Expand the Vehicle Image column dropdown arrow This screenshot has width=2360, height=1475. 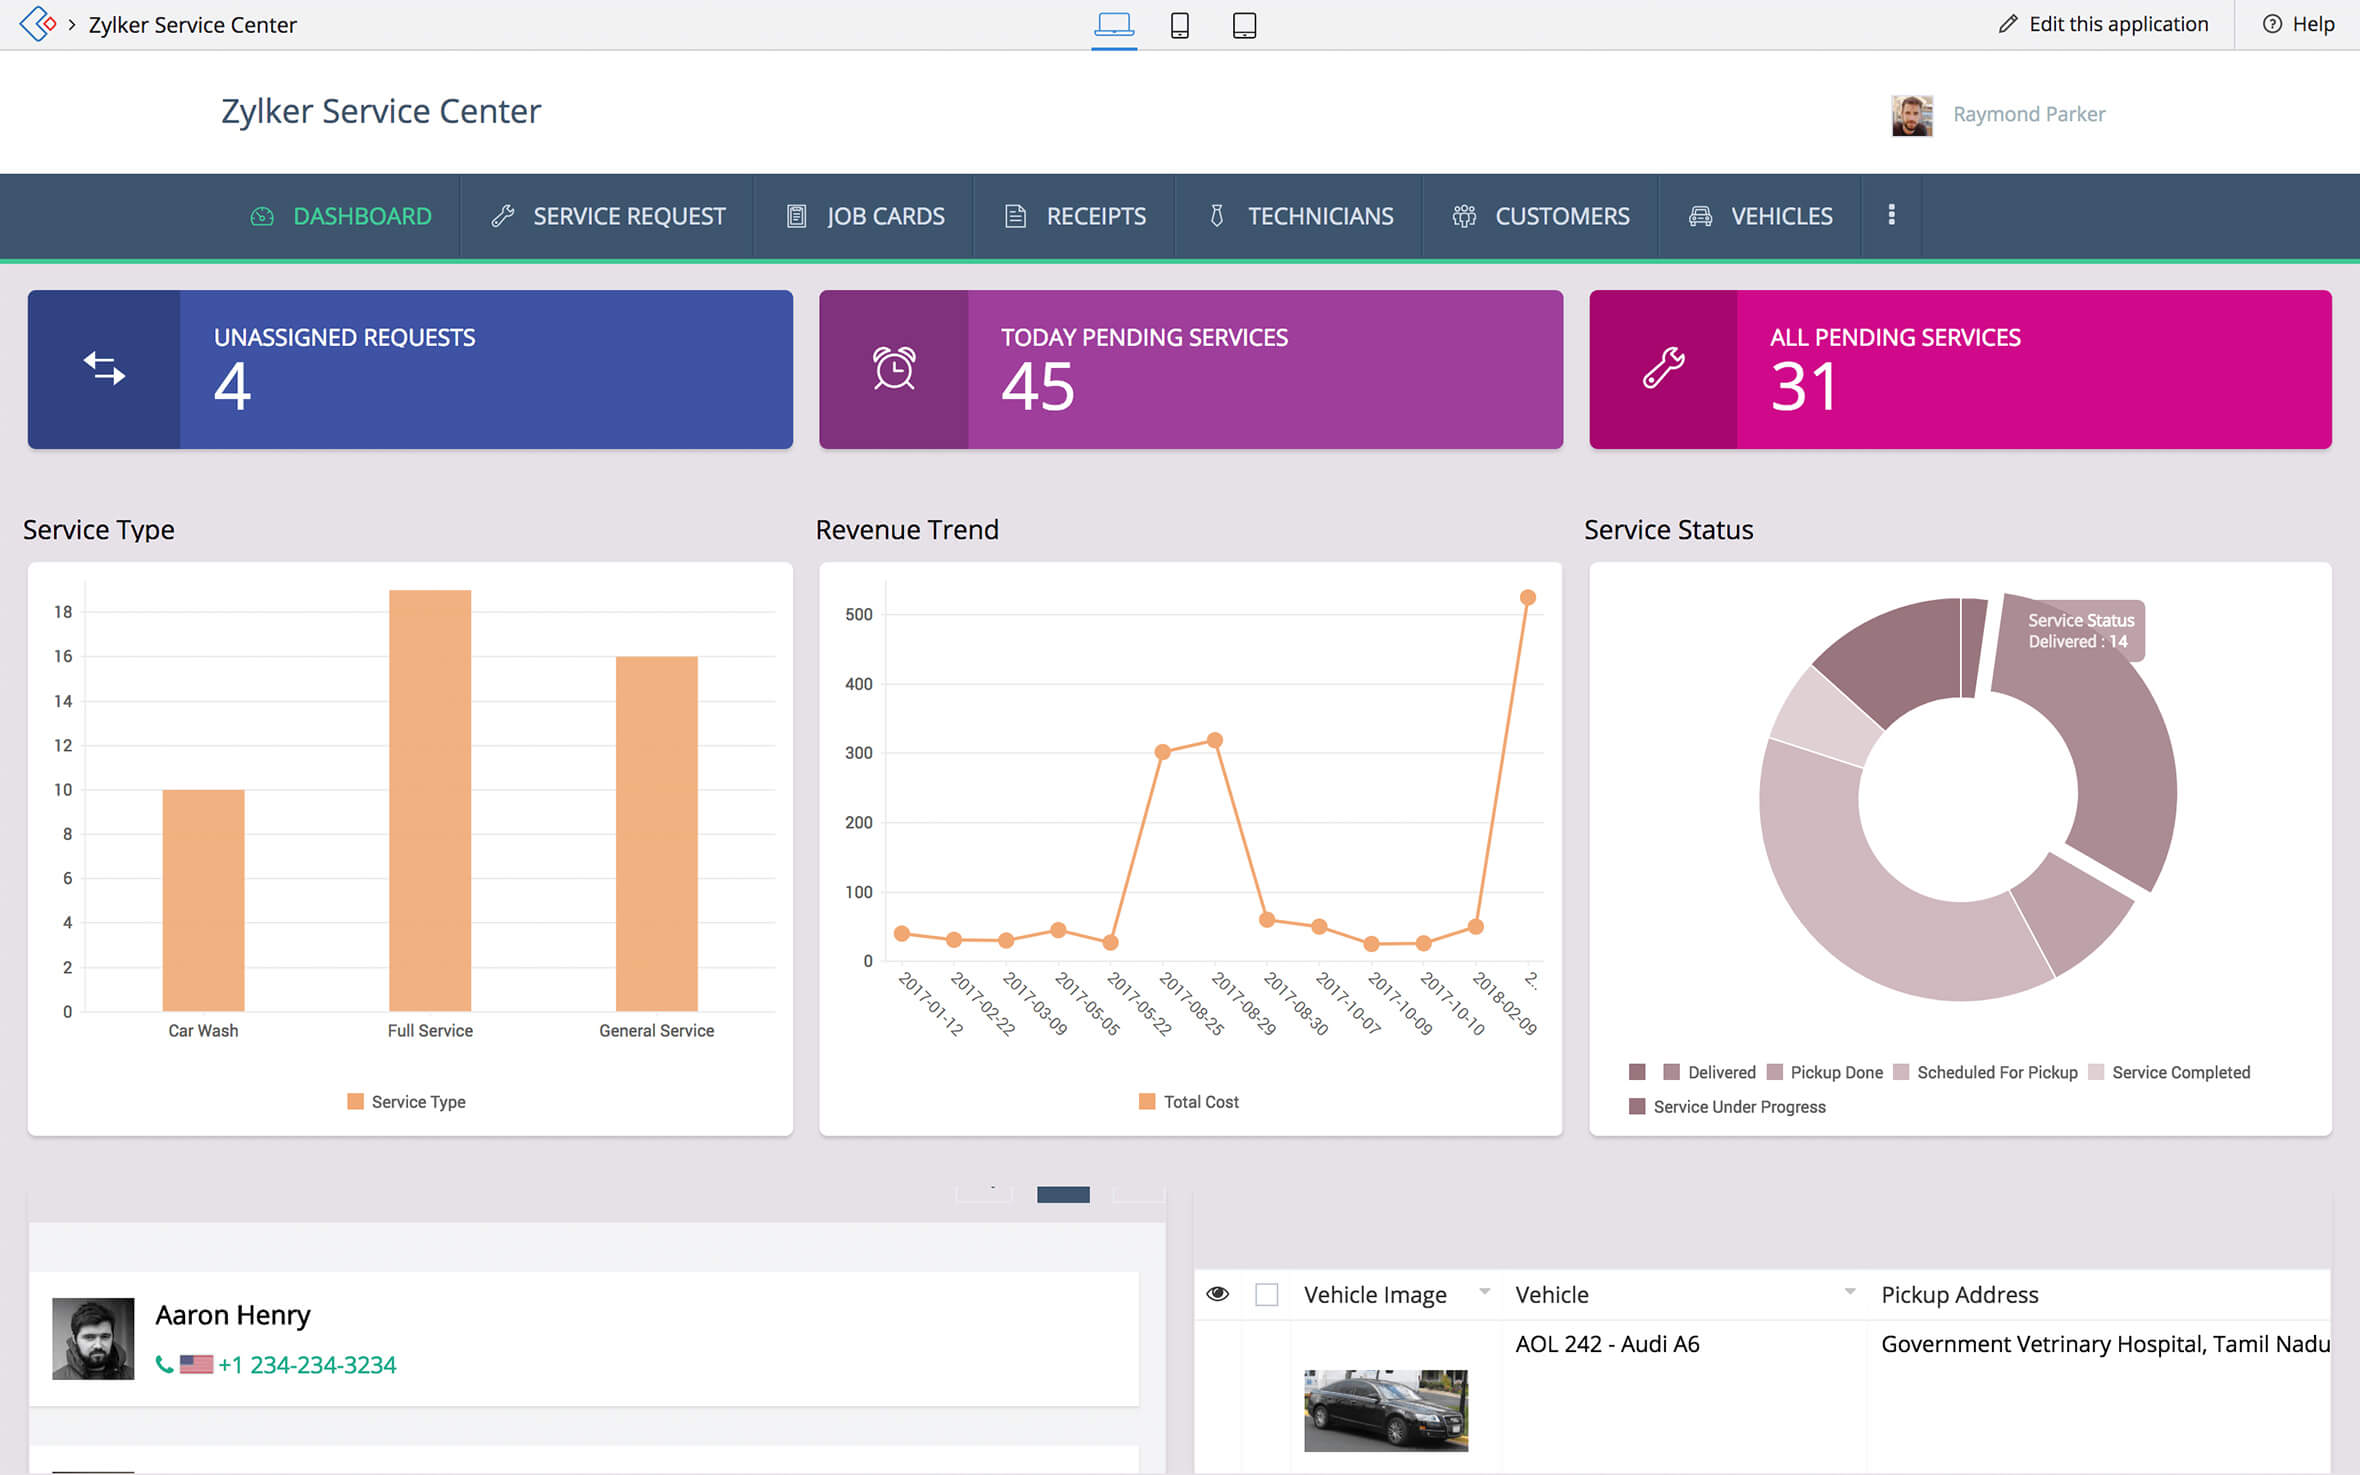[x=1485, y=1292]
